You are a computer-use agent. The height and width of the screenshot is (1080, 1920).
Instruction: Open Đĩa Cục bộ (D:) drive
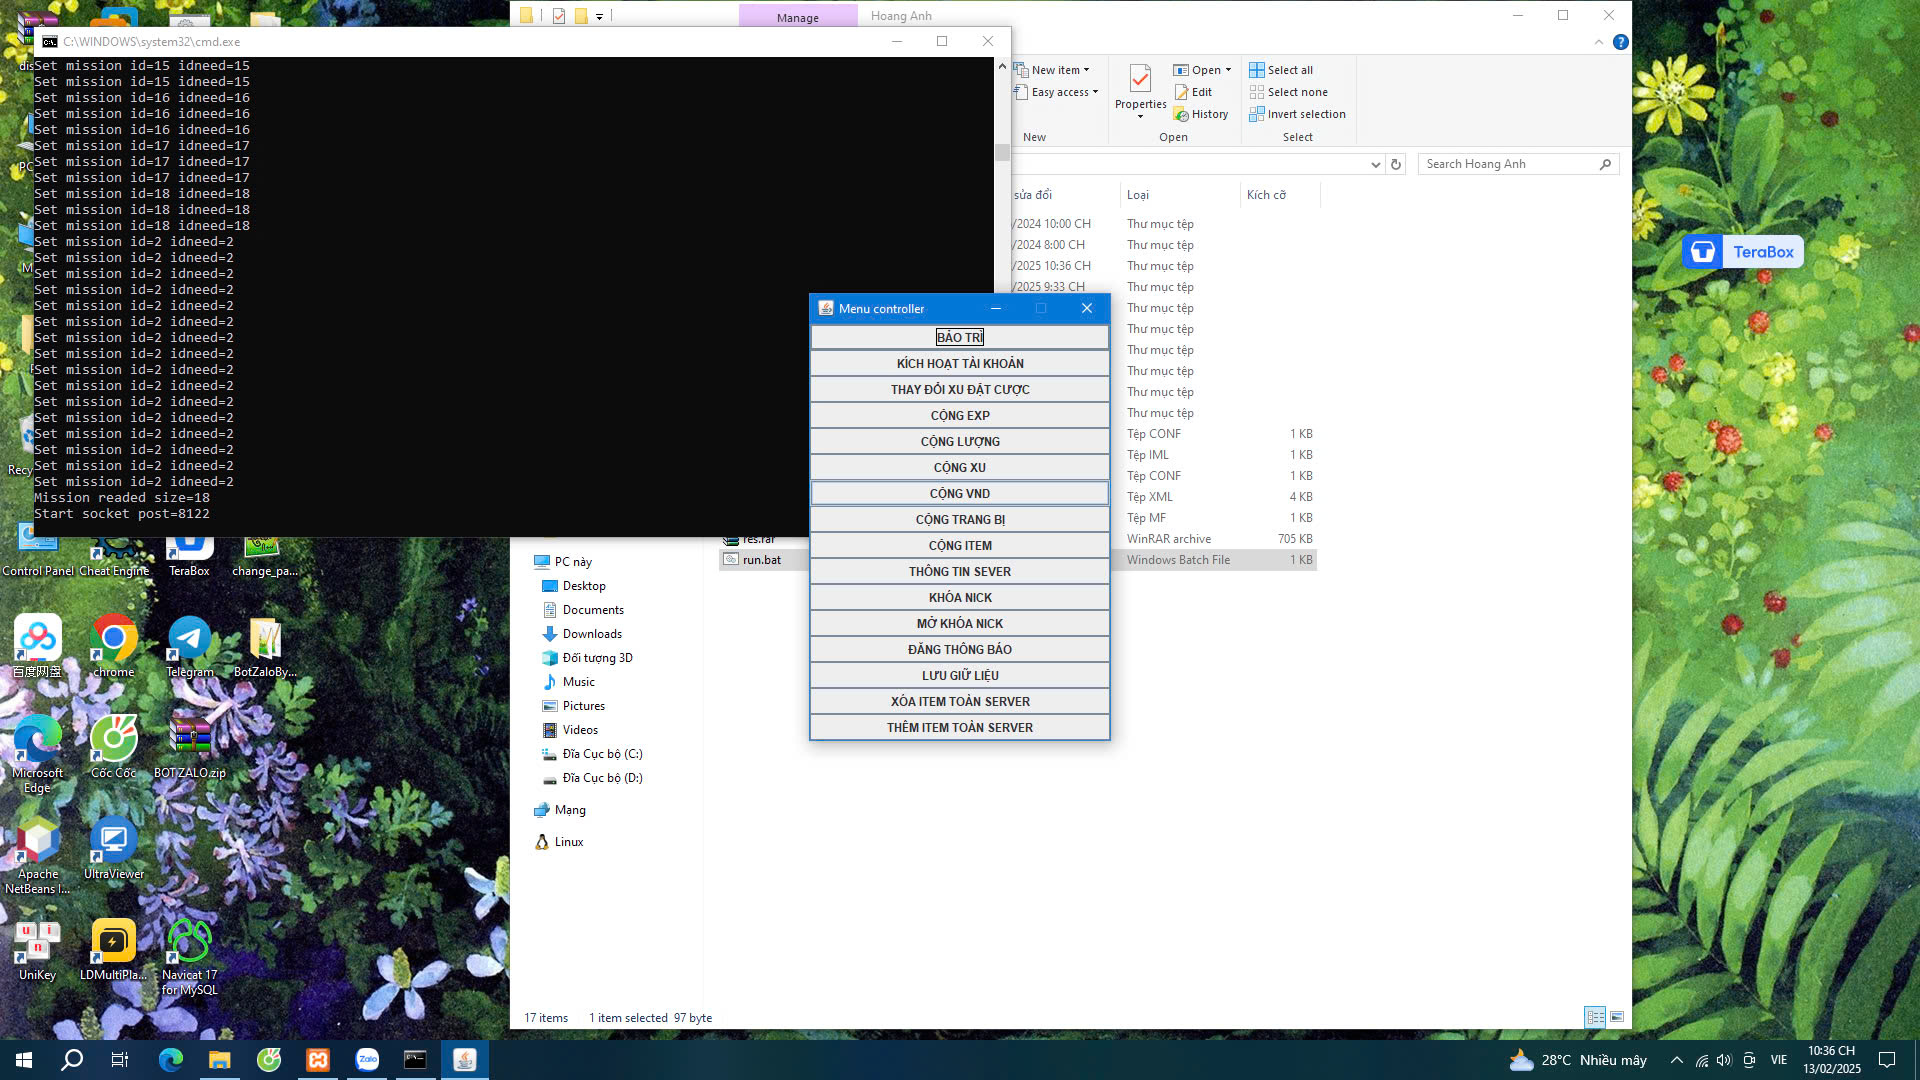(601, 778)
